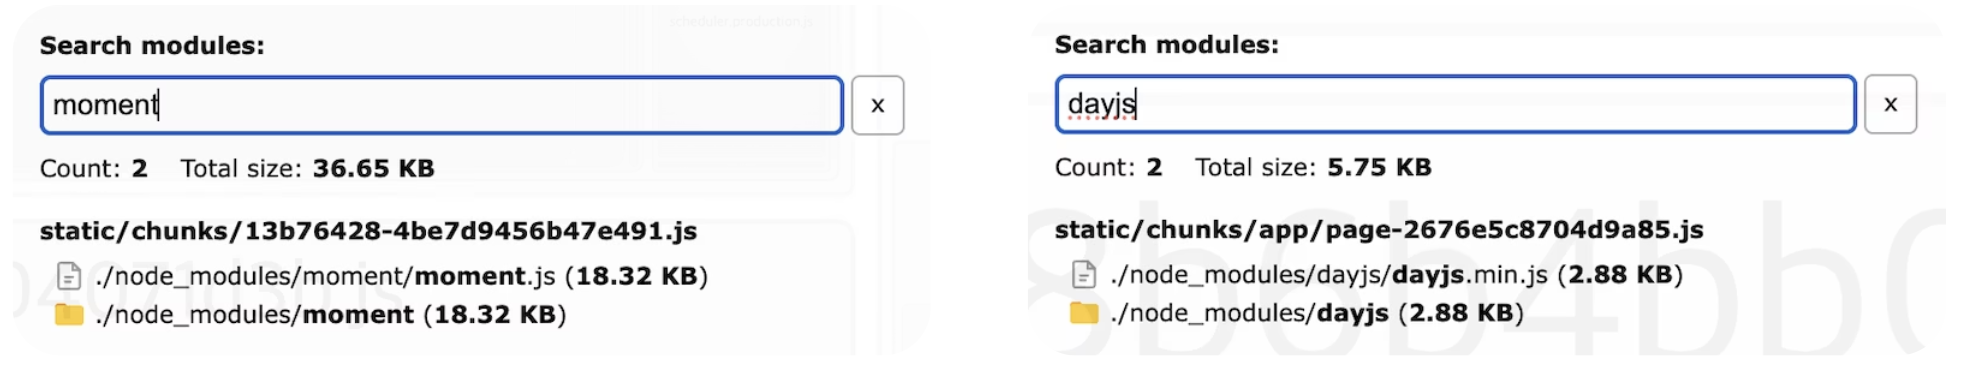Click chunk heading 13b76428-4be7d9456b47e491.js
The height and width of the screenshot is (368, 1962).
point(368,231)
